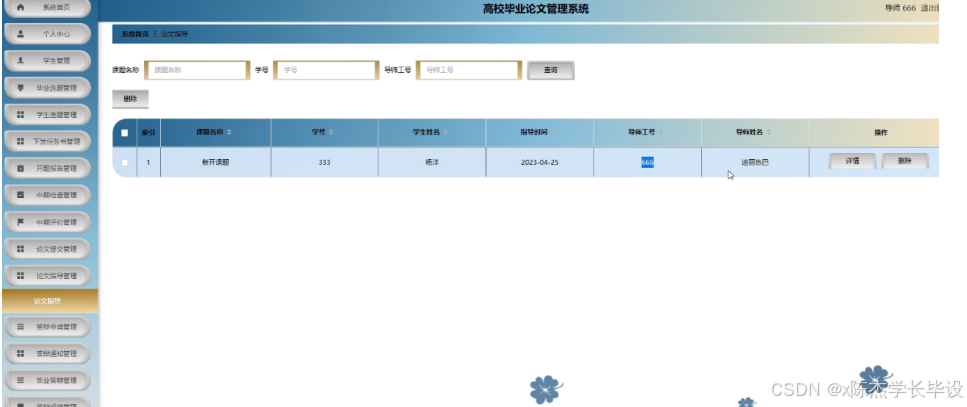Sort table by 学号 sort arrows
967x407 pixels.
click(x=331, y=133)
